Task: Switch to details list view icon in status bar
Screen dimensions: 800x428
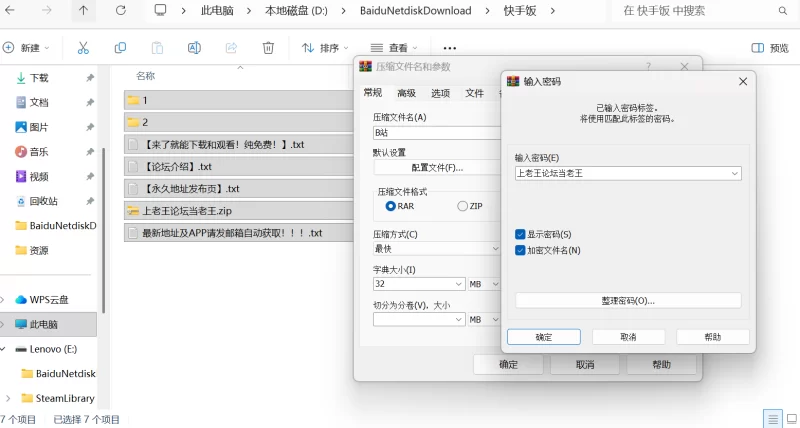Action: pos(773,419)
